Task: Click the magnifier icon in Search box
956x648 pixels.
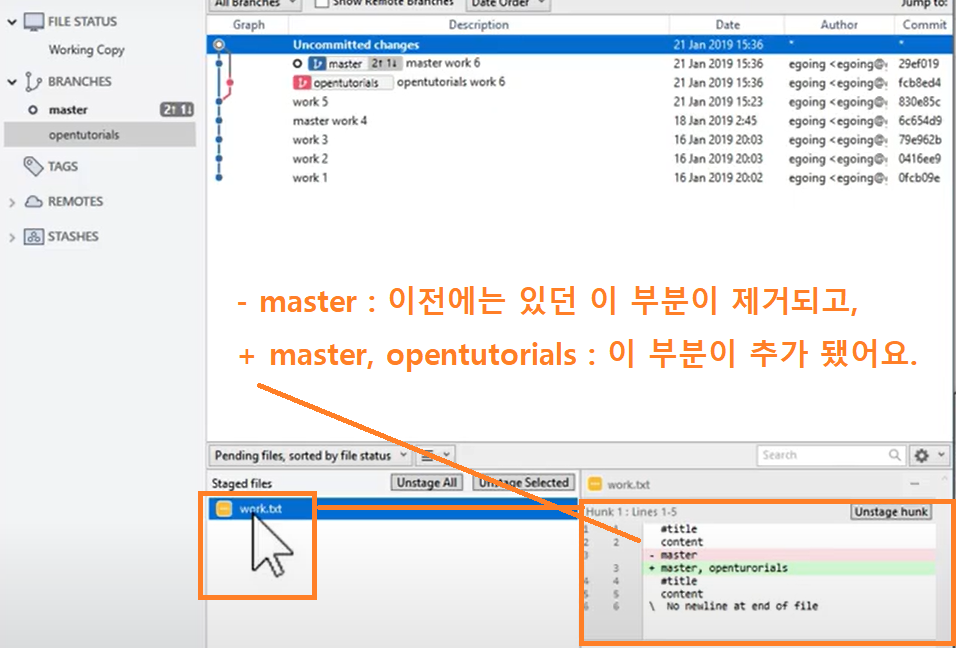Action: click(894, 455)
